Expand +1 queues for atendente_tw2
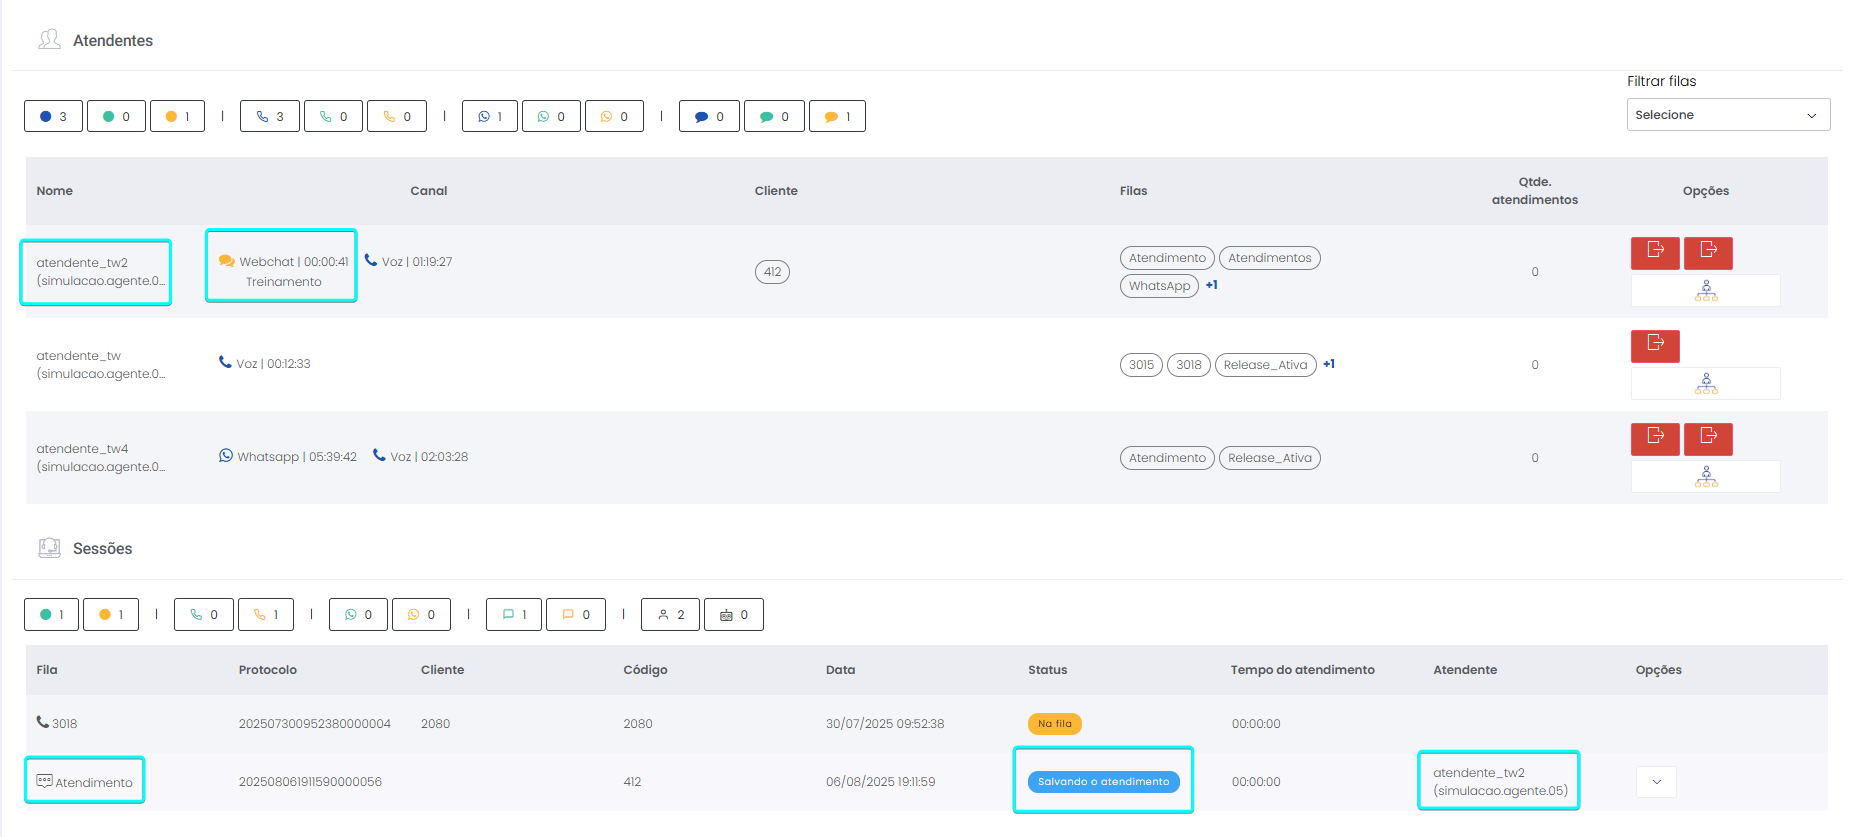1849x837 pixels. [1211, 285]
